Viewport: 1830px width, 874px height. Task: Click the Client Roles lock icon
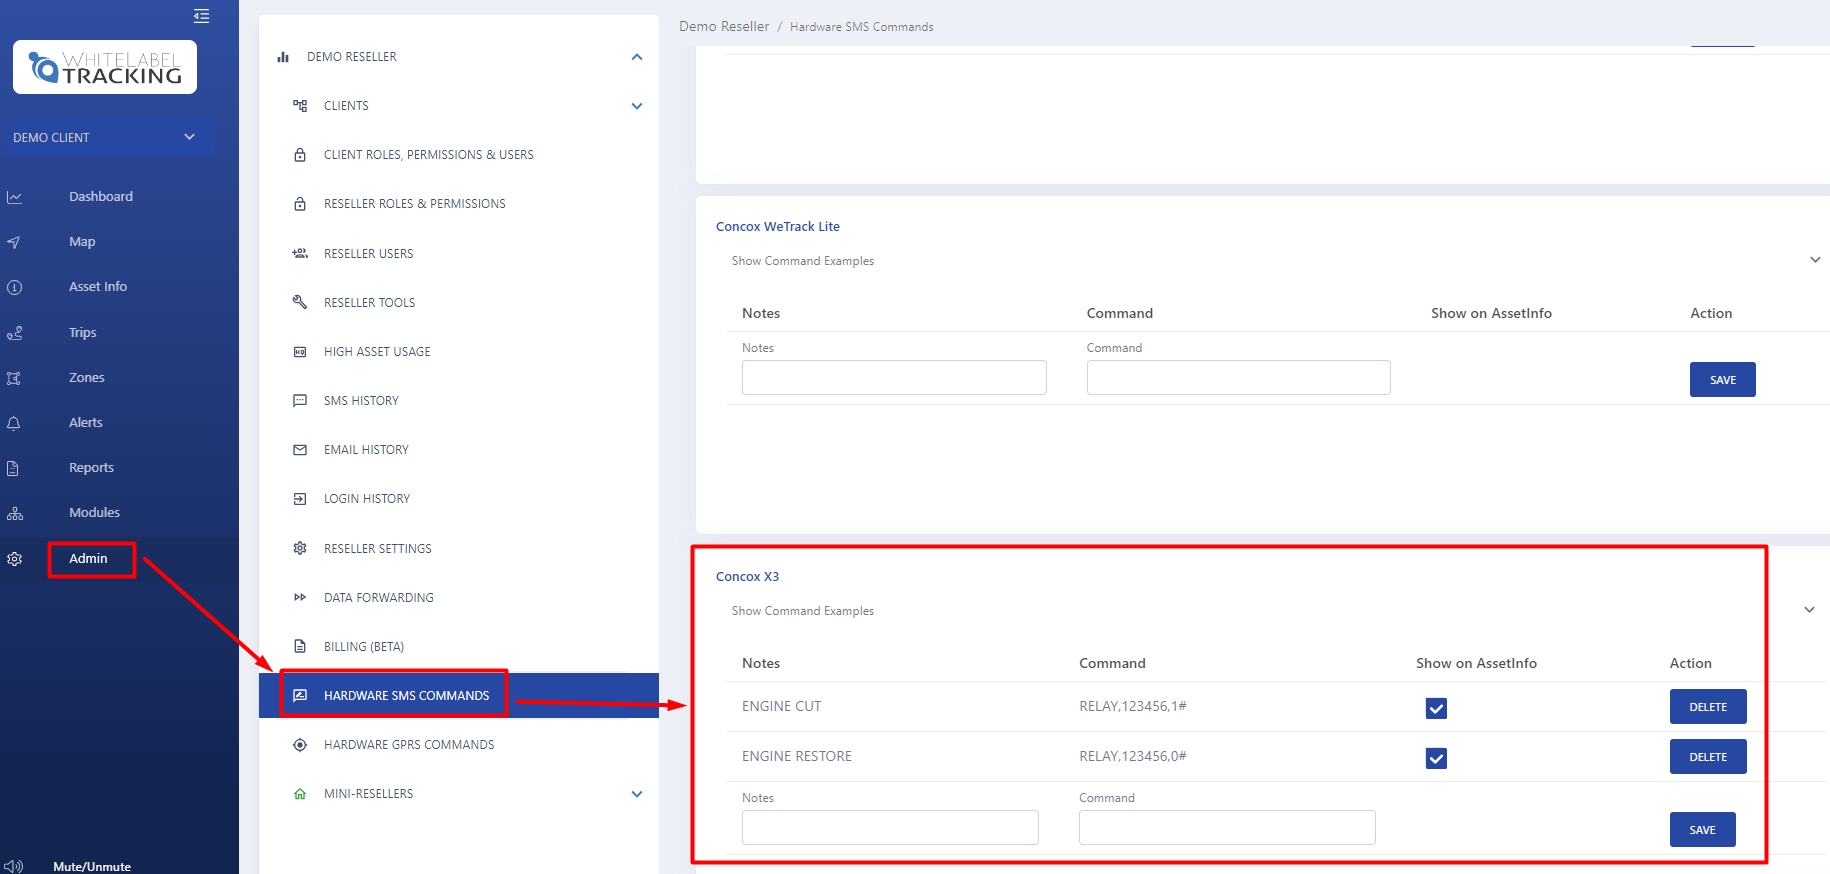(300, 155)
